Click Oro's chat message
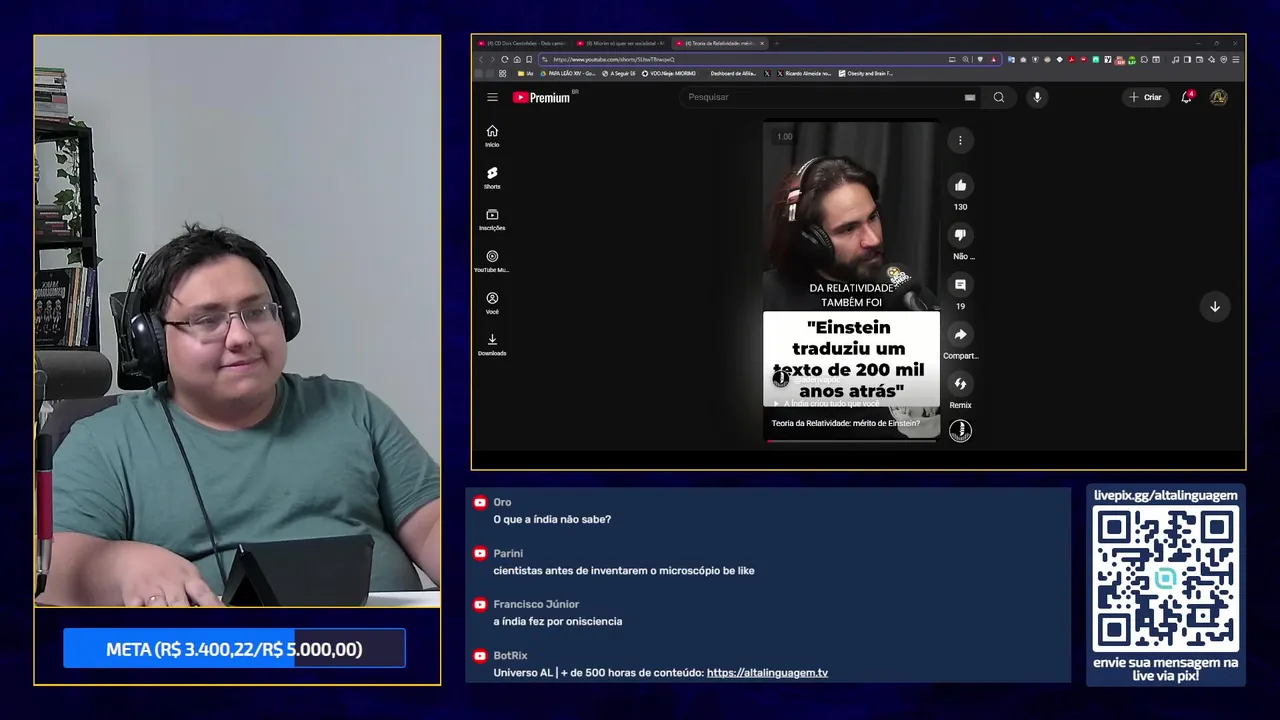 tap(552, 519)
